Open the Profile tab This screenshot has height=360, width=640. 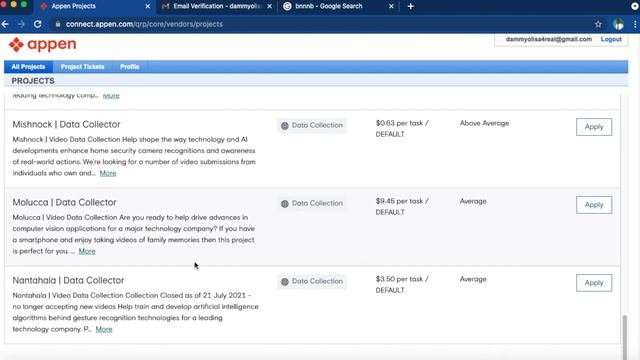tap(129, 67)
